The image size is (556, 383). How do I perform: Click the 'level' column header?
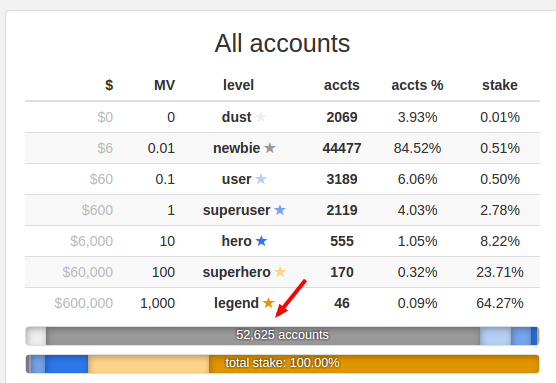pyautogui.click(x=238, y=85)
